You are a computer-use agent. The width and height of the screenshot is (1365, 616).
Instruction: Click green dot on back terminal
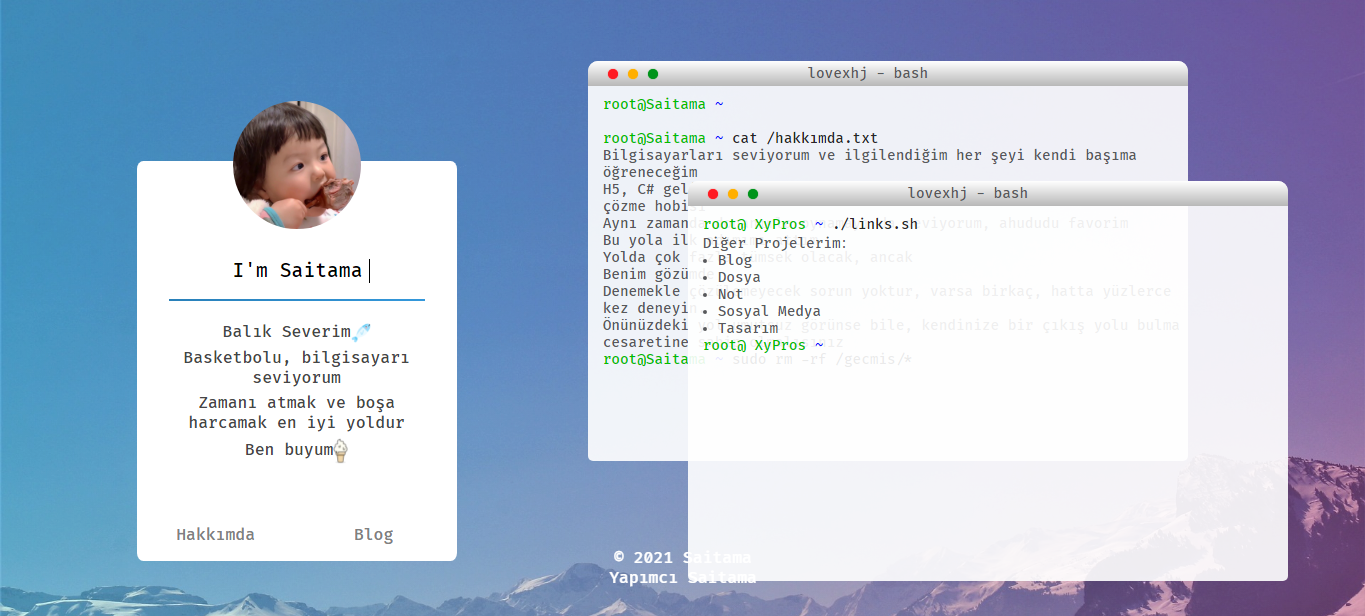point(653,74)
